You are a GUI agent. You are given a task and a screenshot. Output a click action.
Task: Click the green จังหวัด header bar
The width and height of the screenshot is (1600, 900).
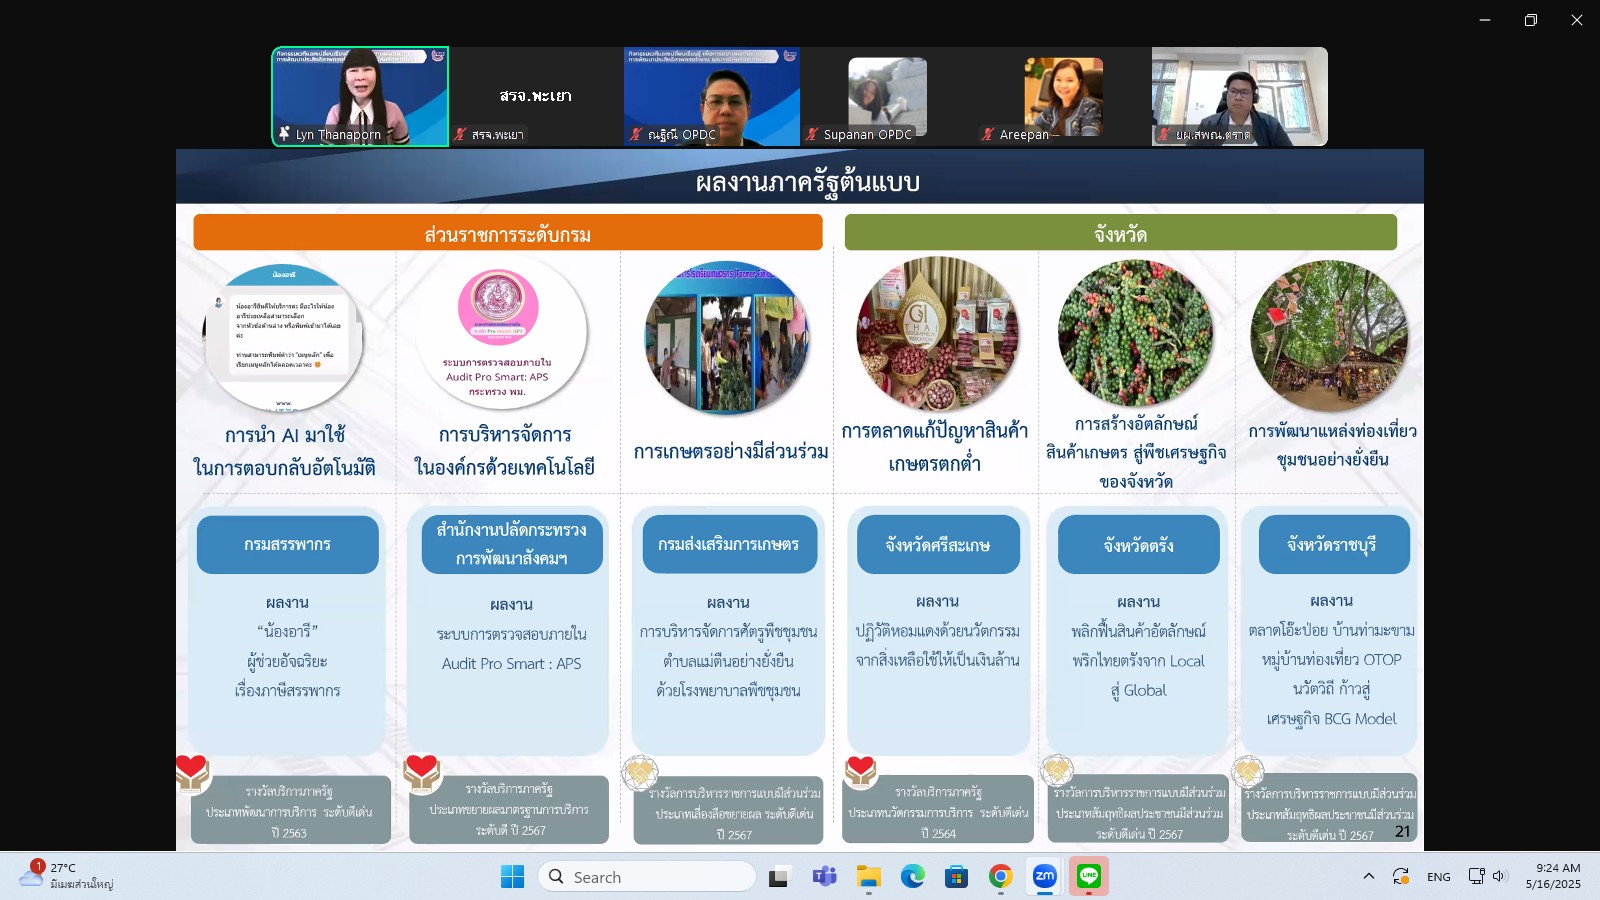(1120, 233)
